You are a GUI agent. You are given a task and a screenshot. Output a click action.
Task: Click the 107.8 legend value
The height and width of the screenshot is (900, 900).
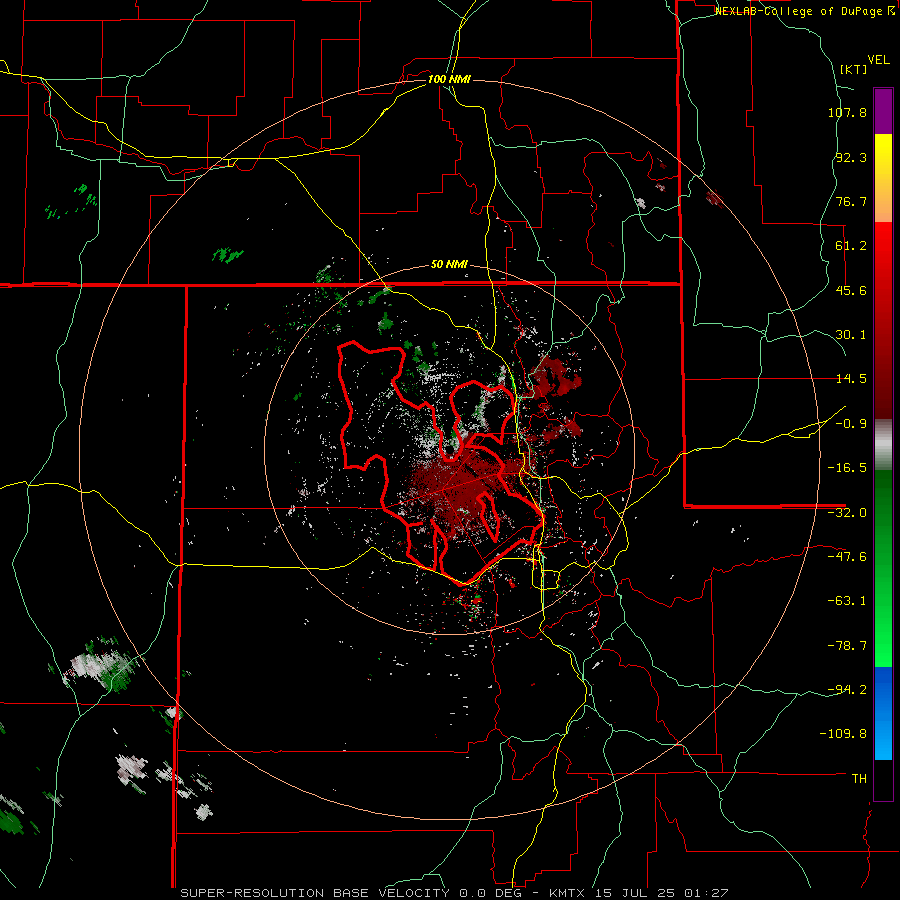pos(847,112)
